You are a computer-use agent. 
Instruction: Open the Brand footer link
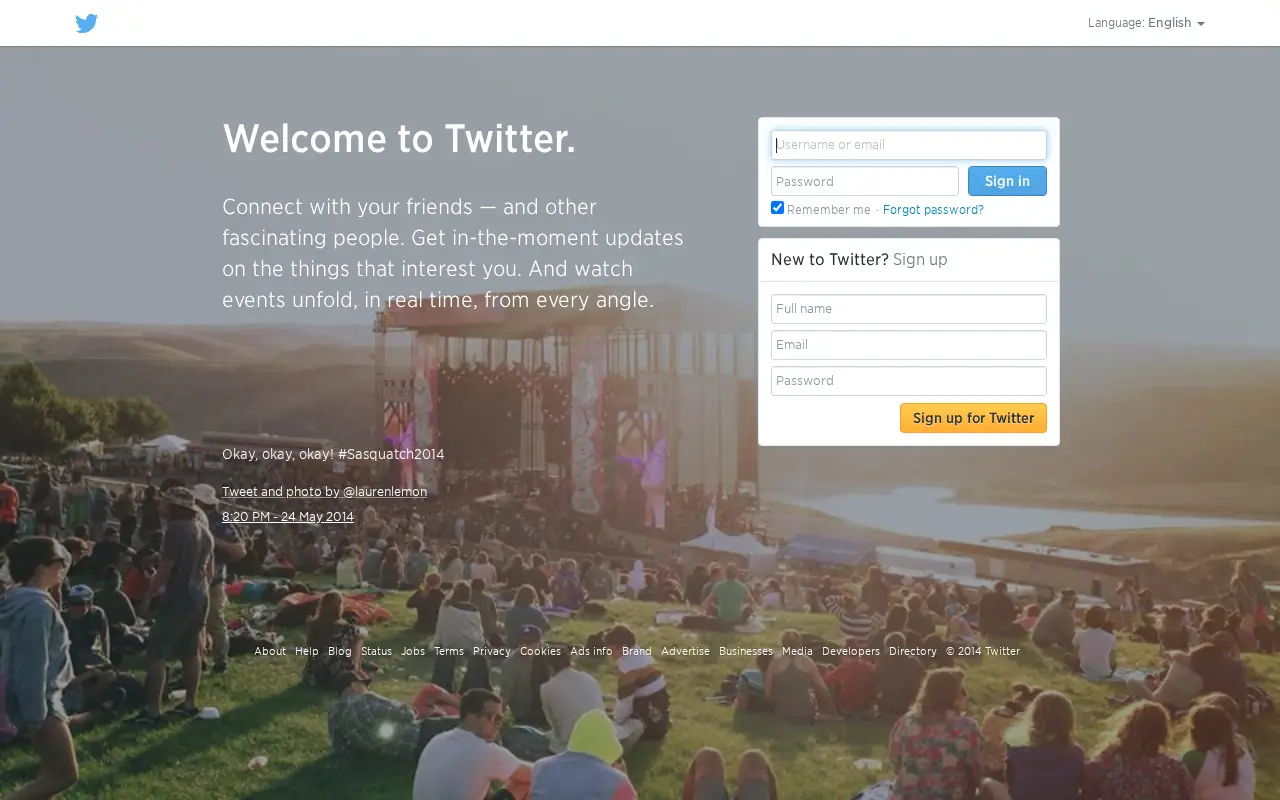click(637, 651)
